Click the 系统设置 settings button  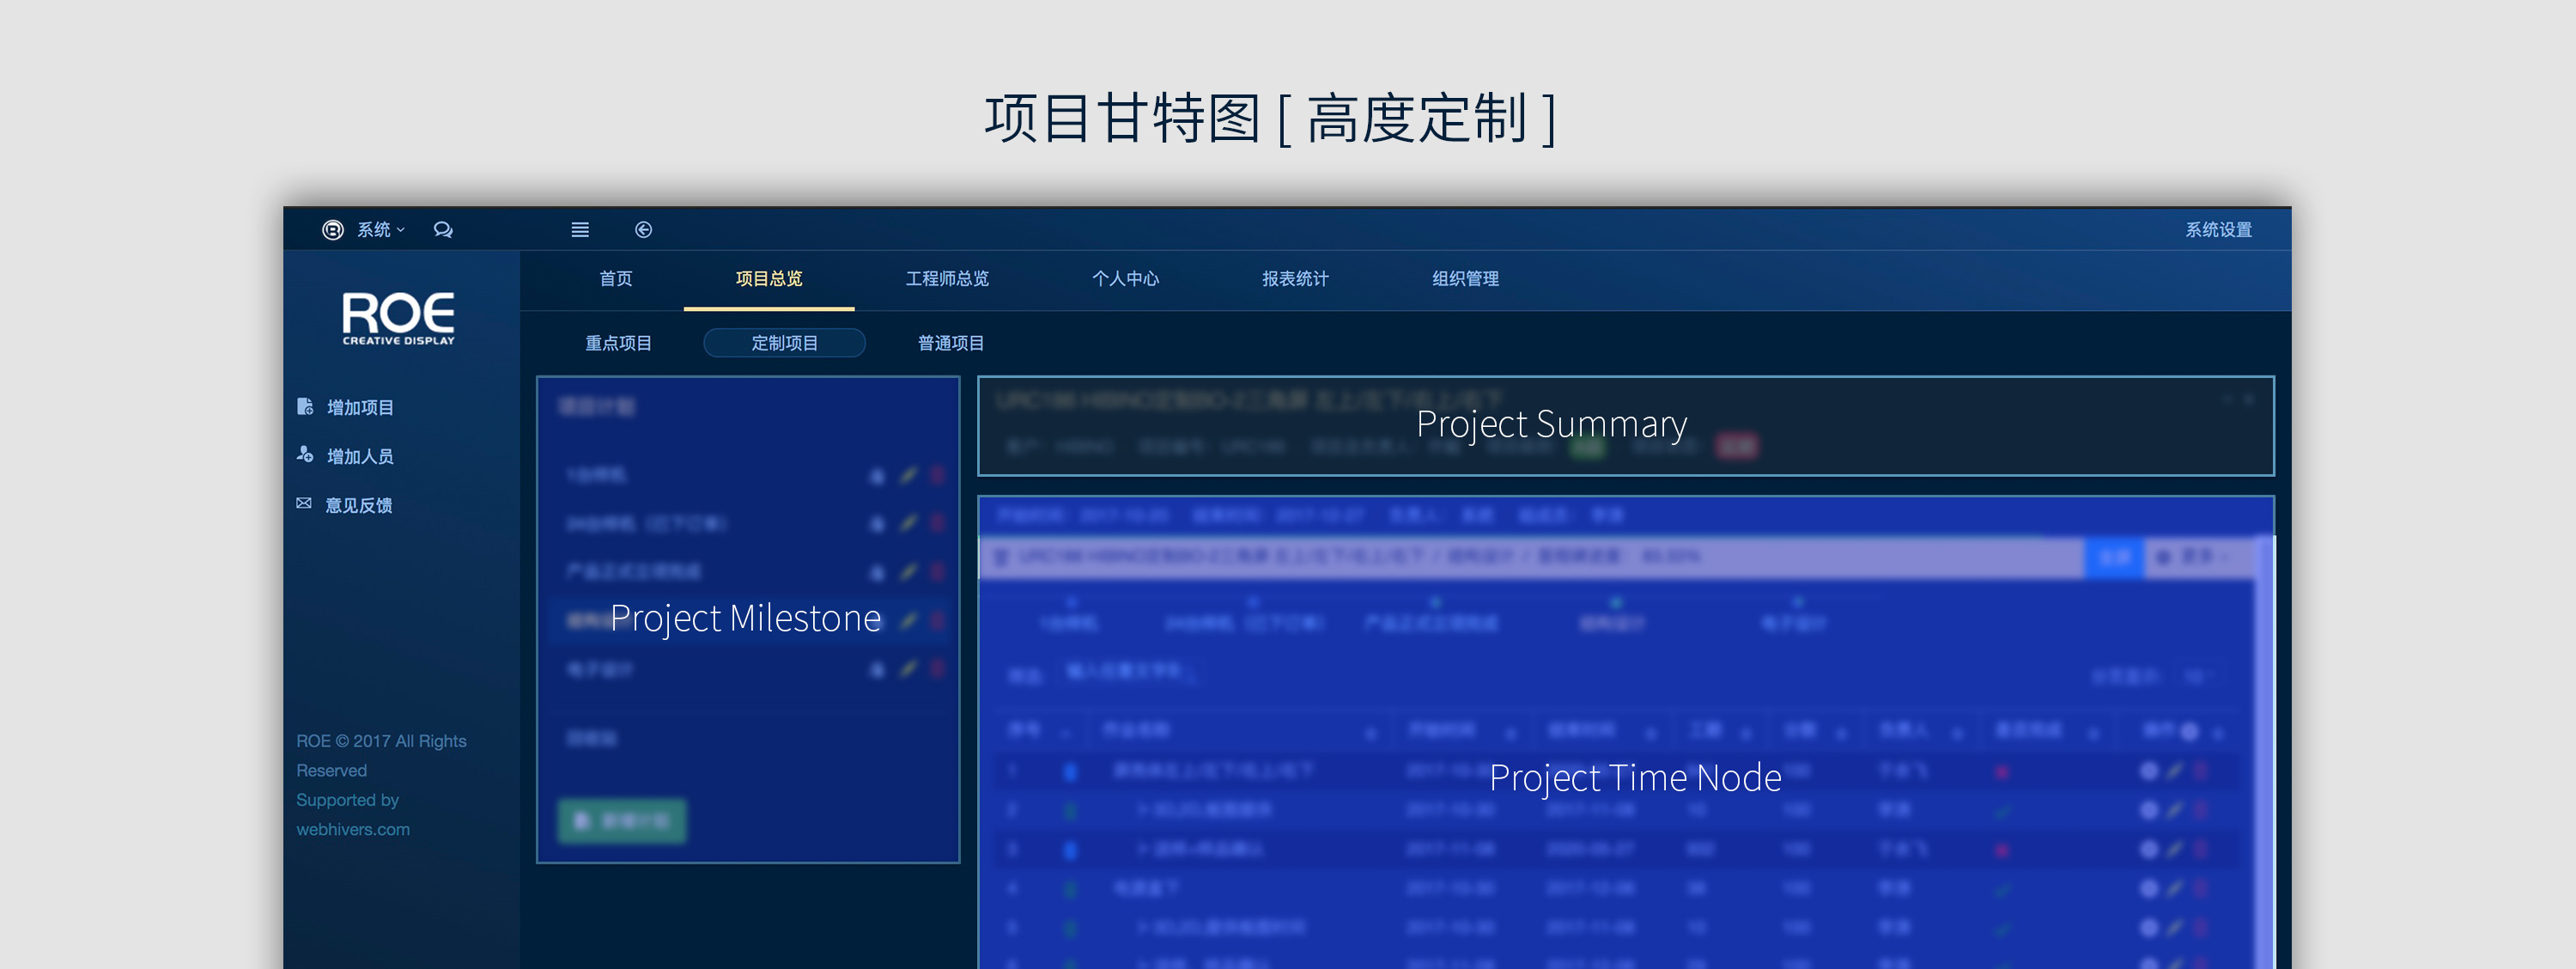pos(2220,230)
